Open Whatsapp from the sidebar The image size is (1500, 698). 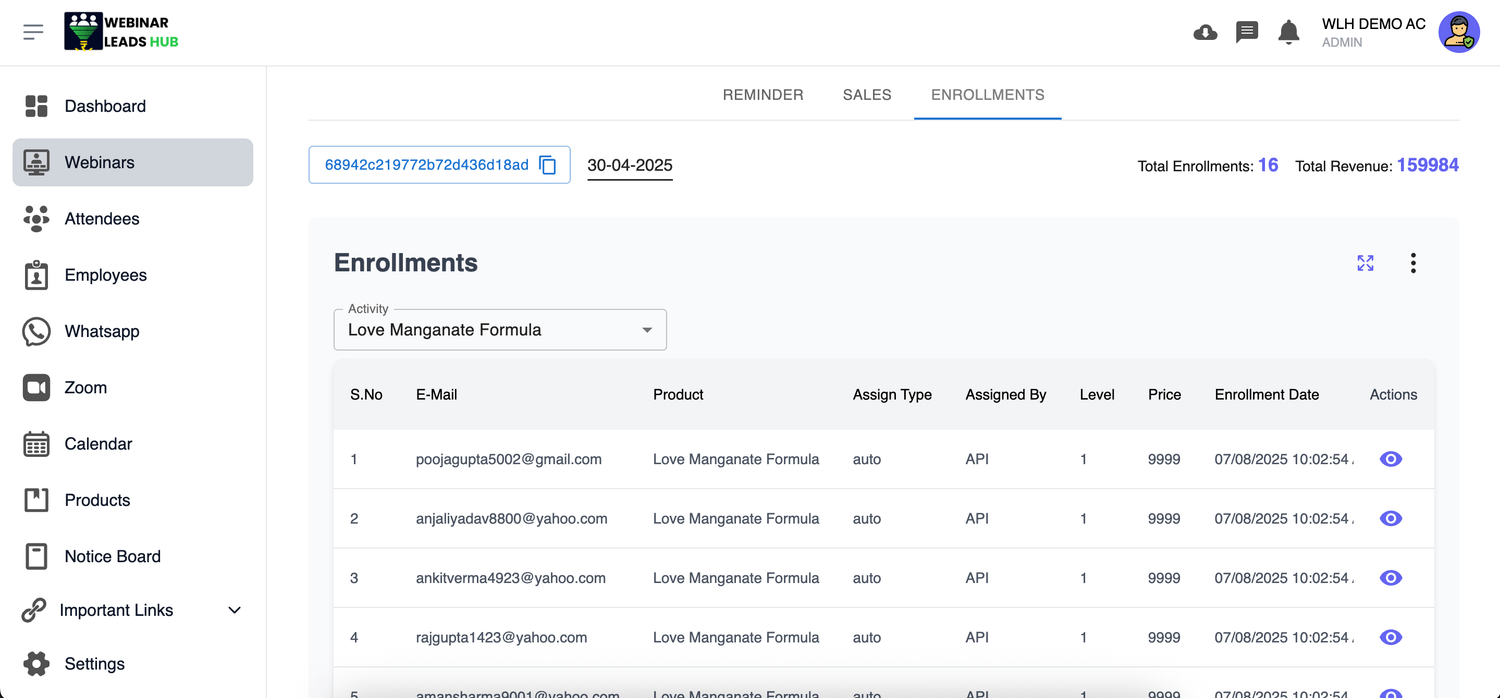point(102,331)
